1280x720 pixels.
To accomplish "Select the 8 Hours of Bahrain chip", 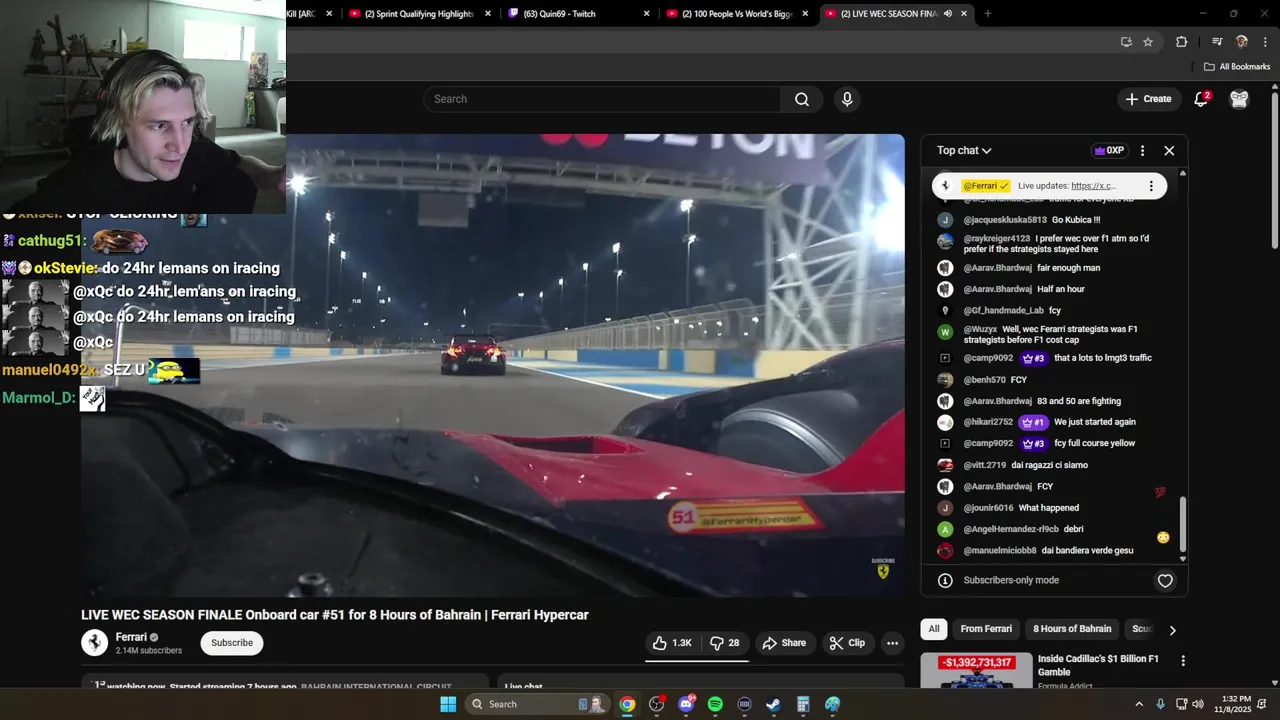I will coord(1072,629).
